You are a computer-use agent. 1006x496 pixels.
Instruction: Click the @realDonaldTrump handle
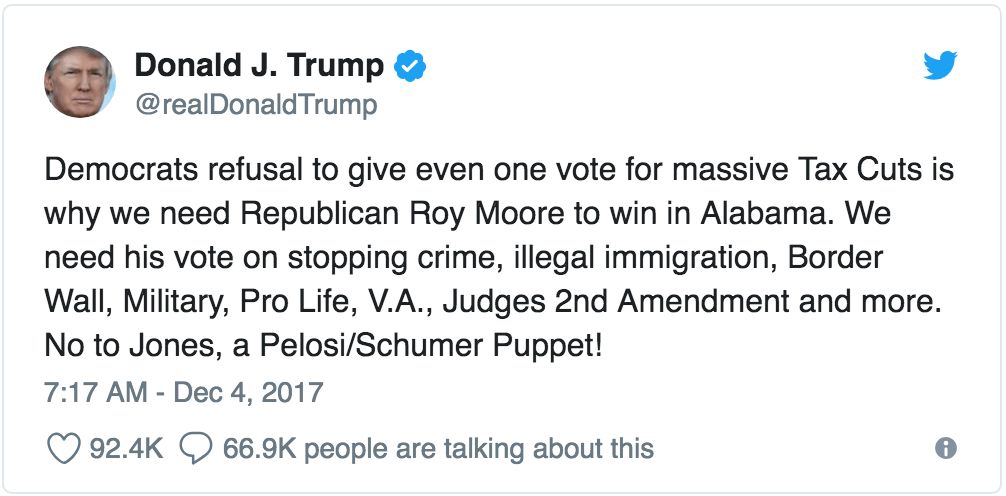[256, 104]
